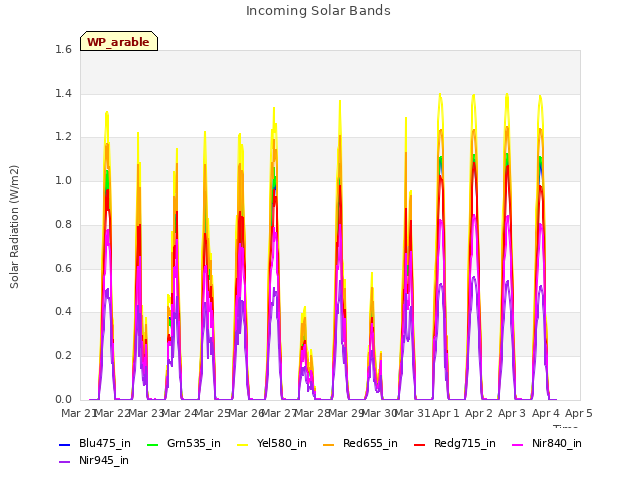
Task: Click the Solar Radiation (W/m2) axis label
Action: click(14, 227)
